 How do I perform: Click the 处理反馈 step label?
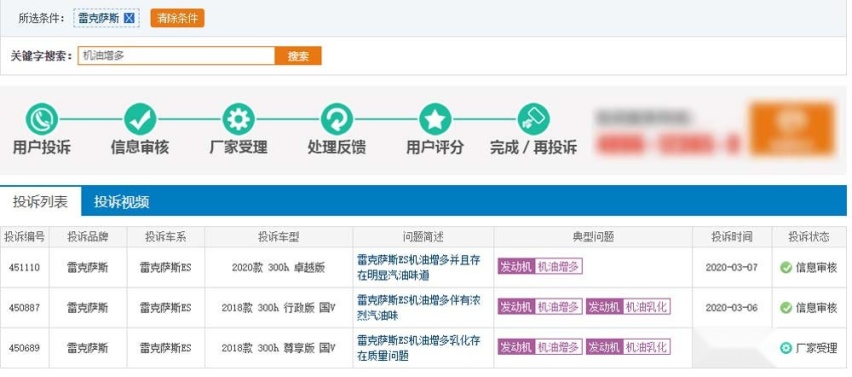point(337,147)
